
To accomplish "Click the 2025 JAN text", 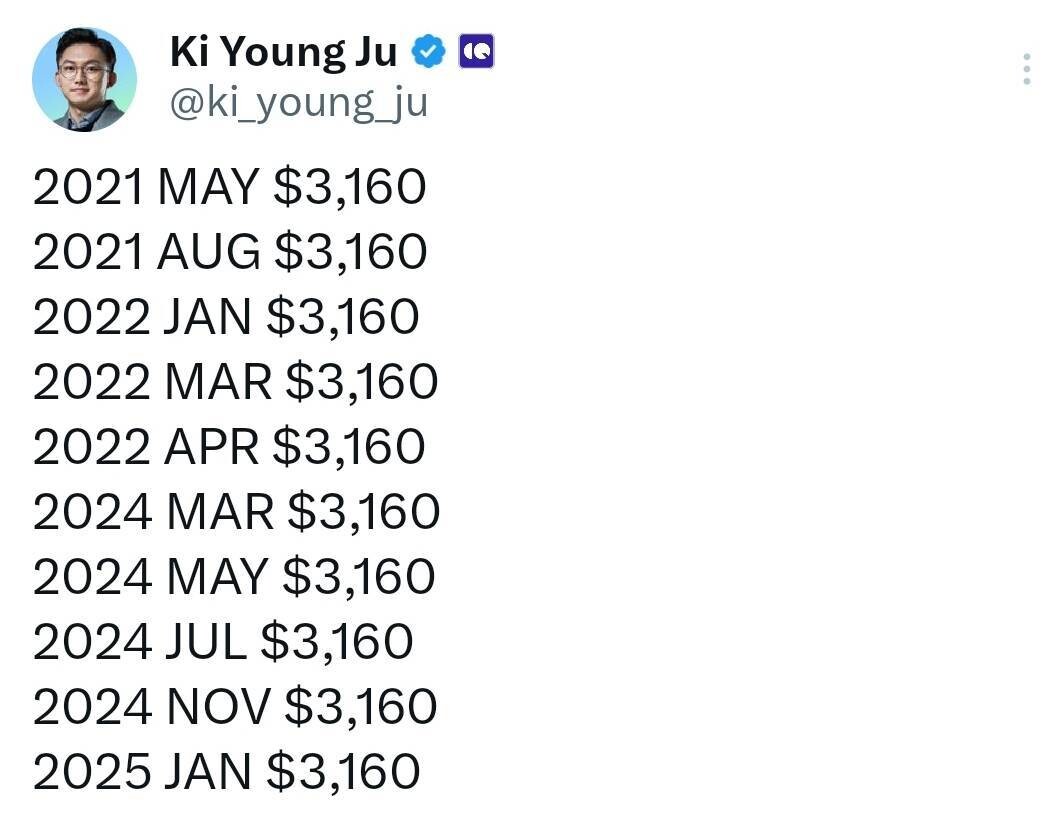I will [142, 773].
